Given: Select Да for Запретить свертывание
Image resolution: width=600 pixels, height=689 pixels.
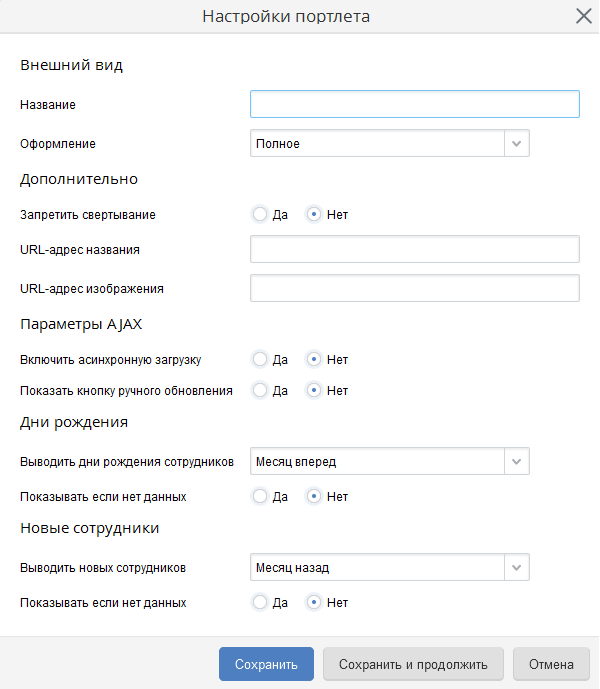Looking at the screenshot, I should click(260, 214).
